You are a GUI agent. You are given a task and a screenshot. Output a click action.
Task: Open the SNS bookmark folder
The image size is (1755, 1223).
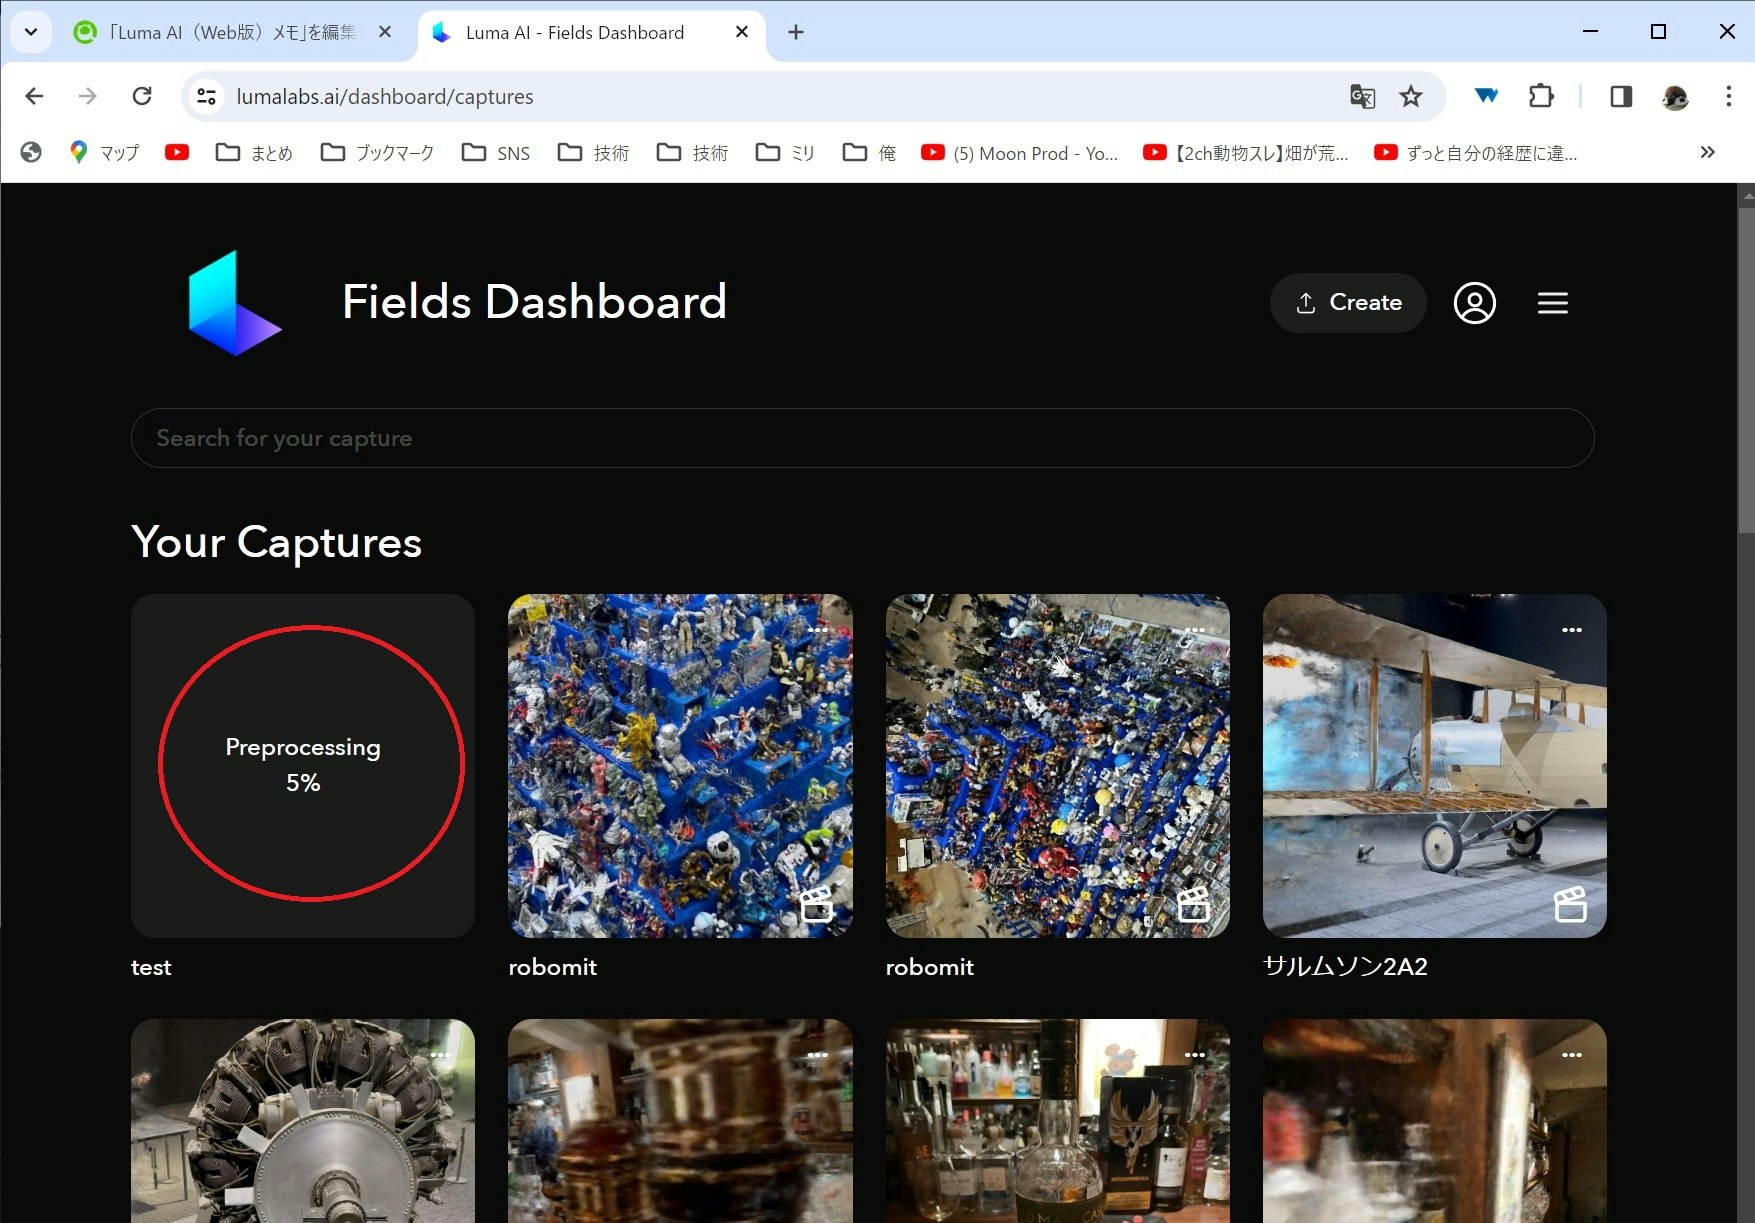pyautogui.click(x=496, y=152)
